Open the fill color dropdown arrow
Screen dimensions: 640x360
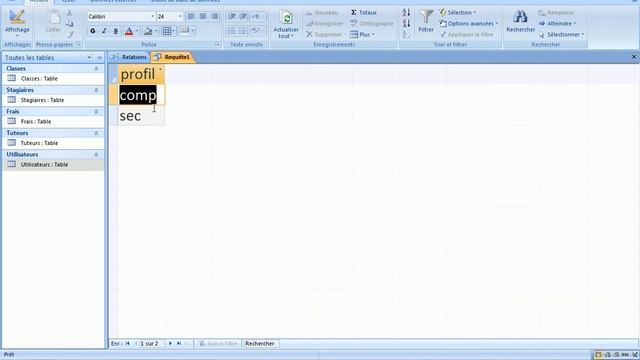click(x=156, y=31)
